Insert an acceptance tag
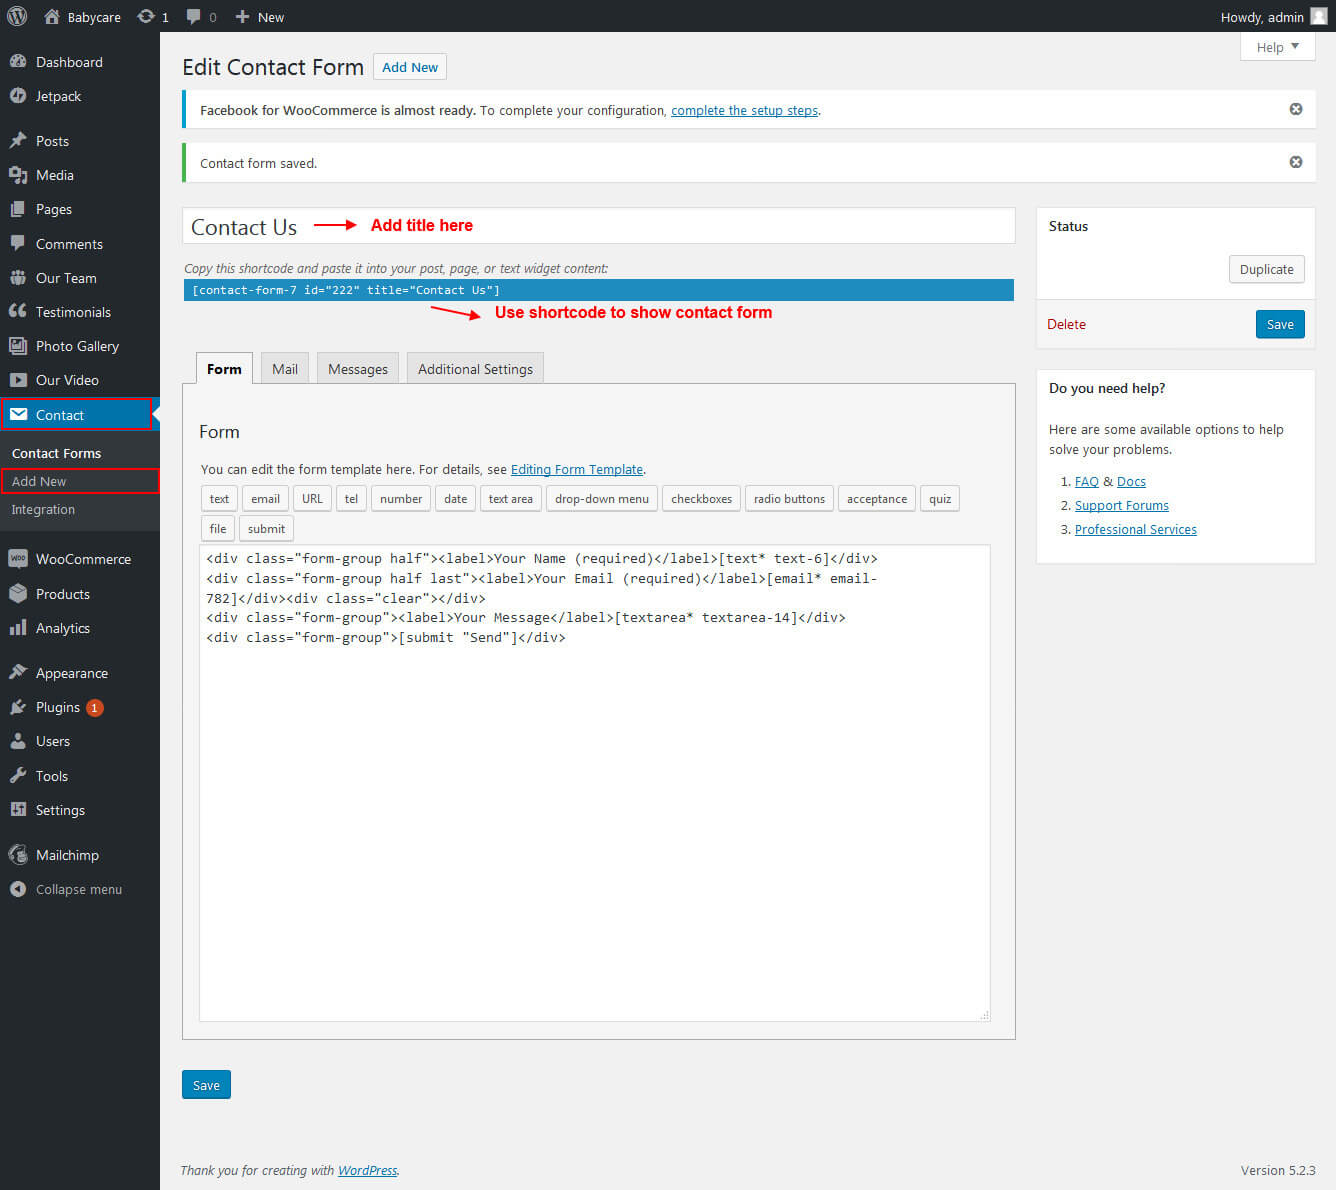Image resolution: width=1336 pixels, height=1190 pixels. pos(877,499)
